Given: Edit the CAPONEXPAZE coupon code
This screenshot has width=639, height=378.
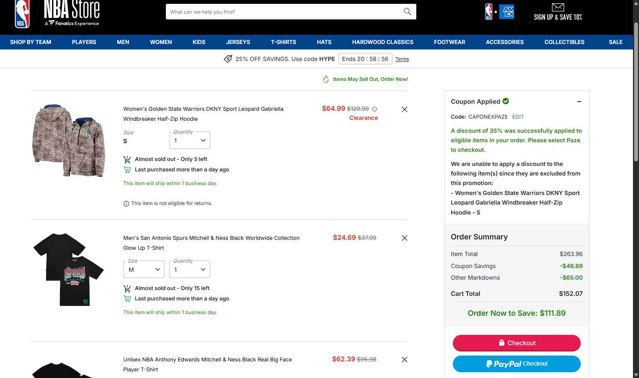Looking at the screenshot, I should pyautogui.click(x=518, y=117).
